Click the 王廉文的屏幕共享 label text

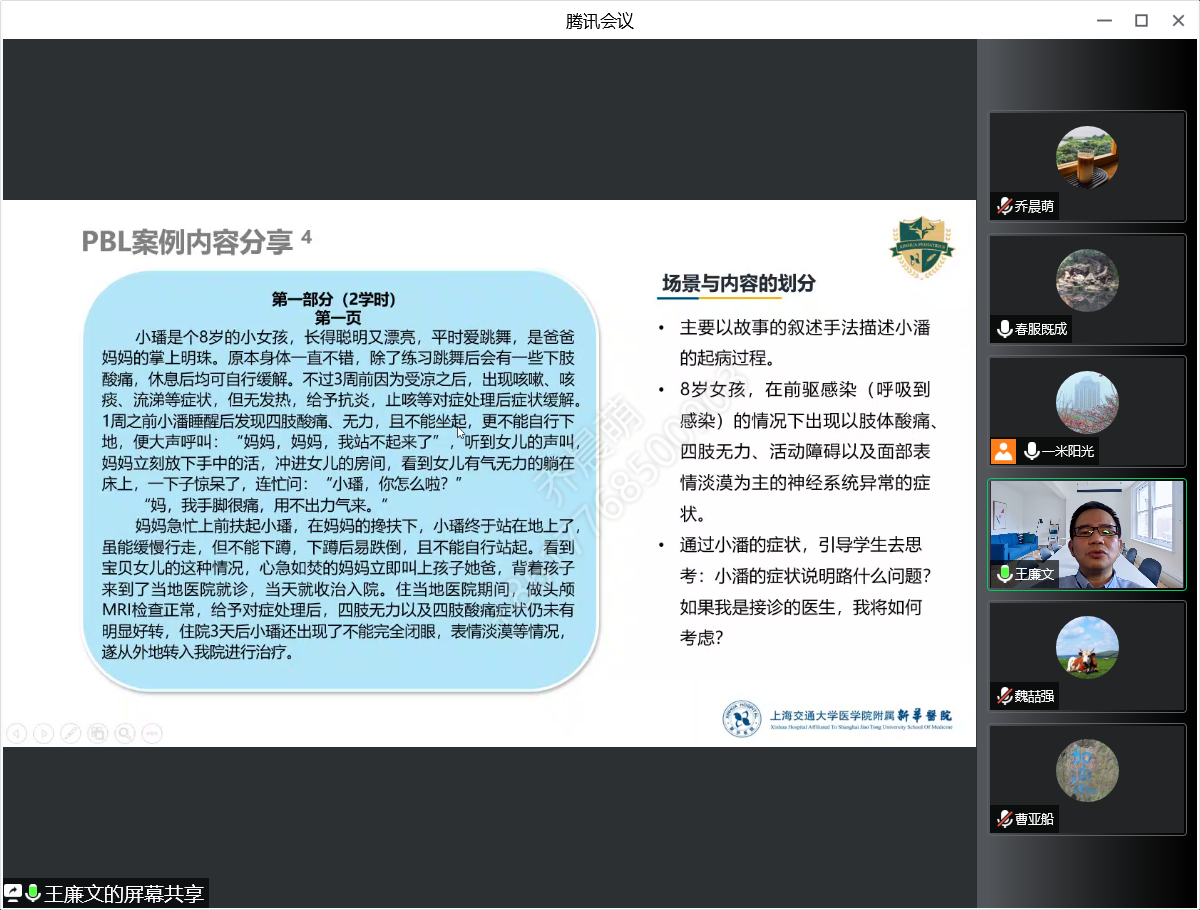click(124, 893)
